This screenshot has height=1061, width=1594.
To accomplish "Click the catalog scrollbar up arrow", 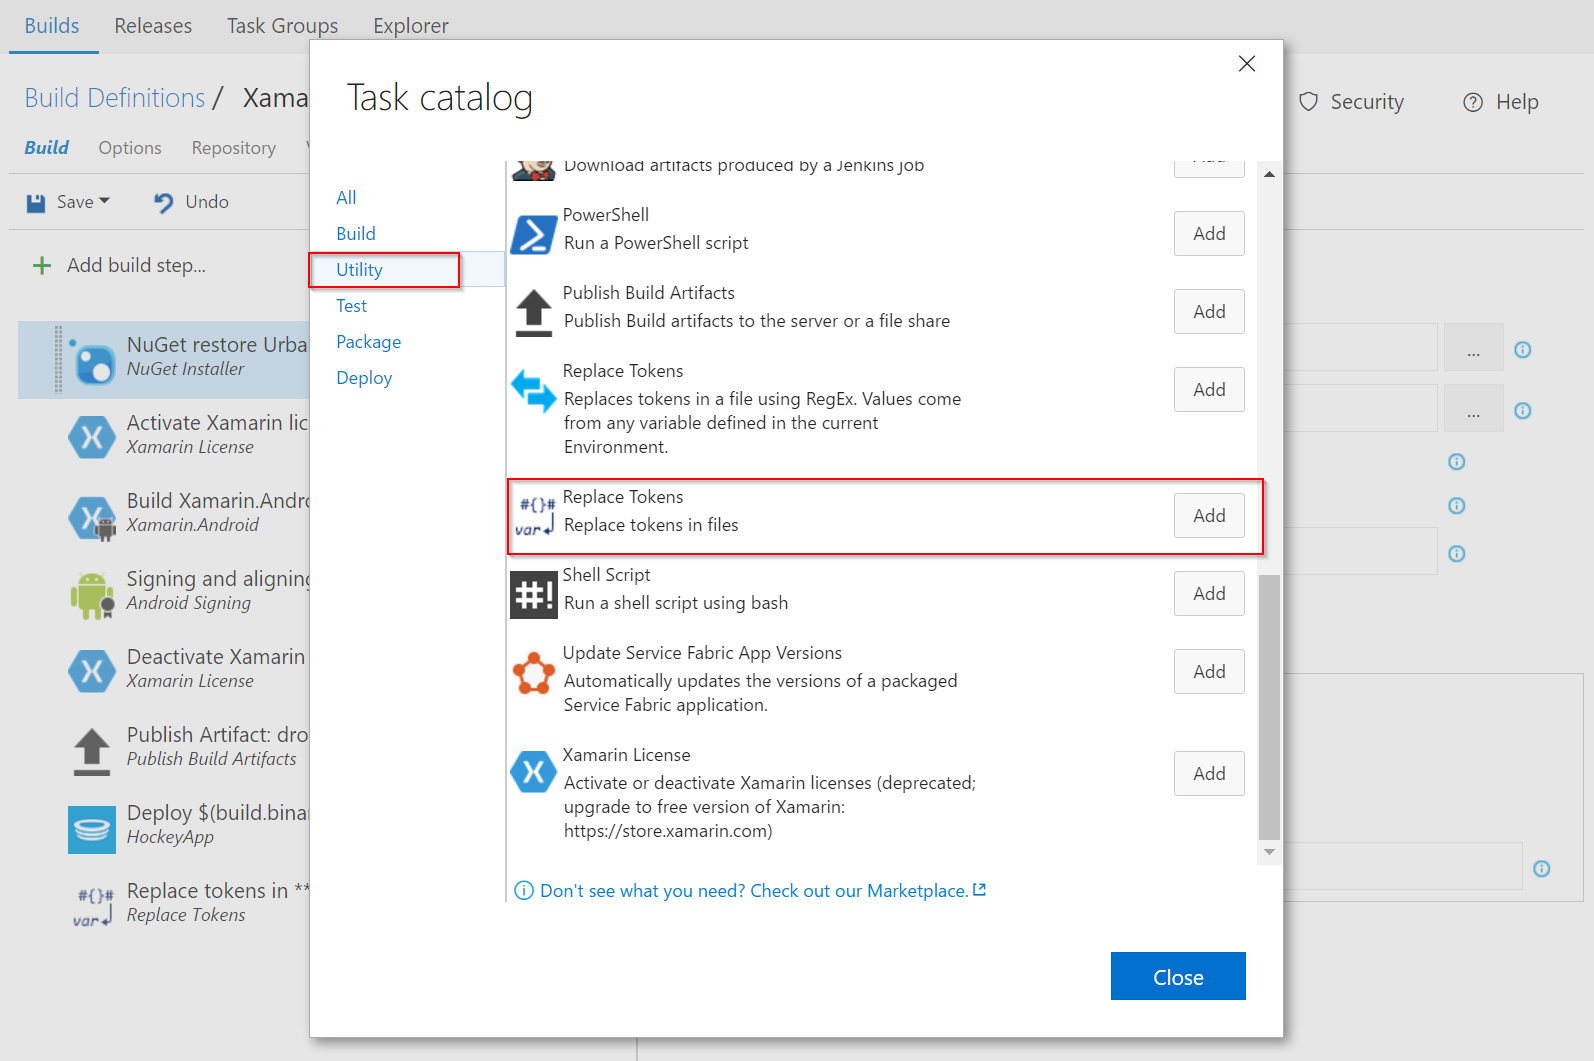I will pos(1269,174).
